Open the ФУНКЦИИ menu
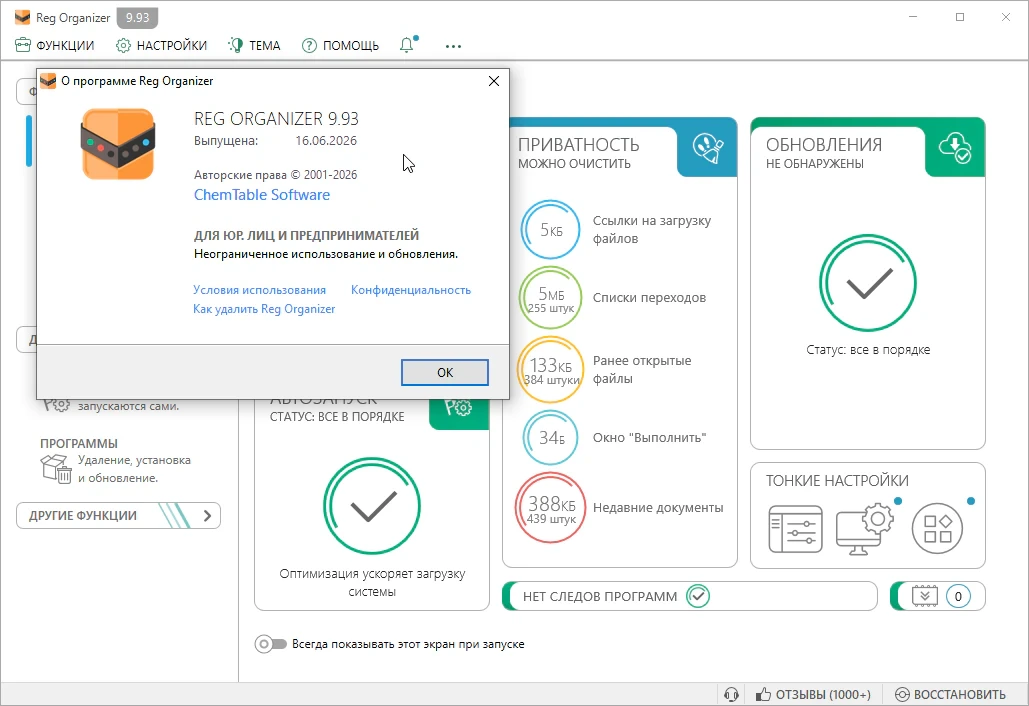 click(x=54, y=45)
